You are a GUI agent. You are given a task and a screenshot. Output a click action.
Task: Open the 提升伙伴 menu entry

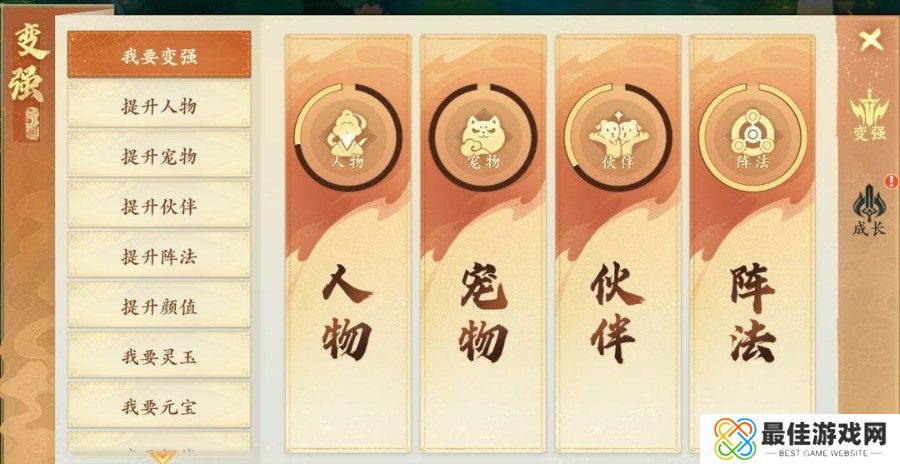tap(159, 205)
